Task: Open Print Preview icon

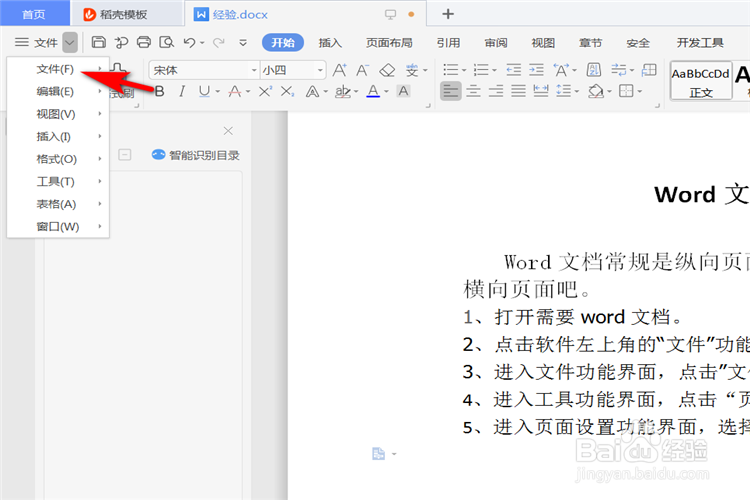Action: click(x=166, y=42)
